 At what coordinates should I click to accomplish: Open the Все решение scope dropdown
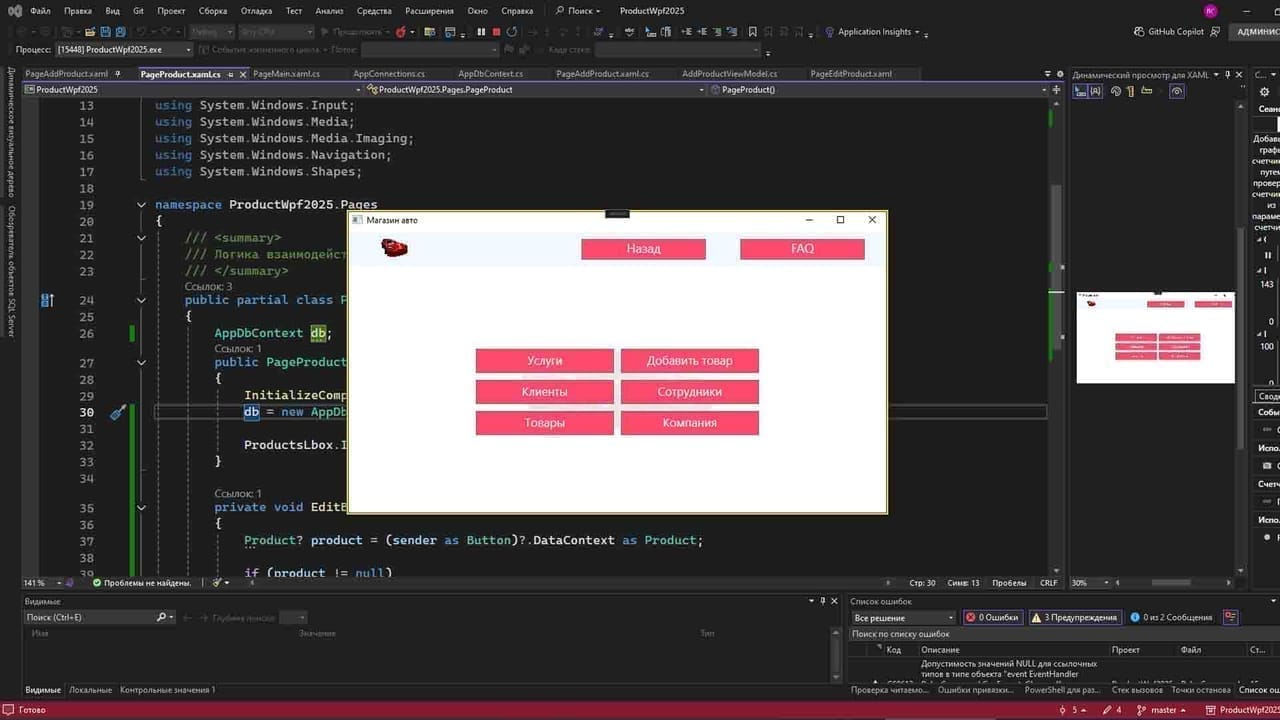(x=903, y=617)
